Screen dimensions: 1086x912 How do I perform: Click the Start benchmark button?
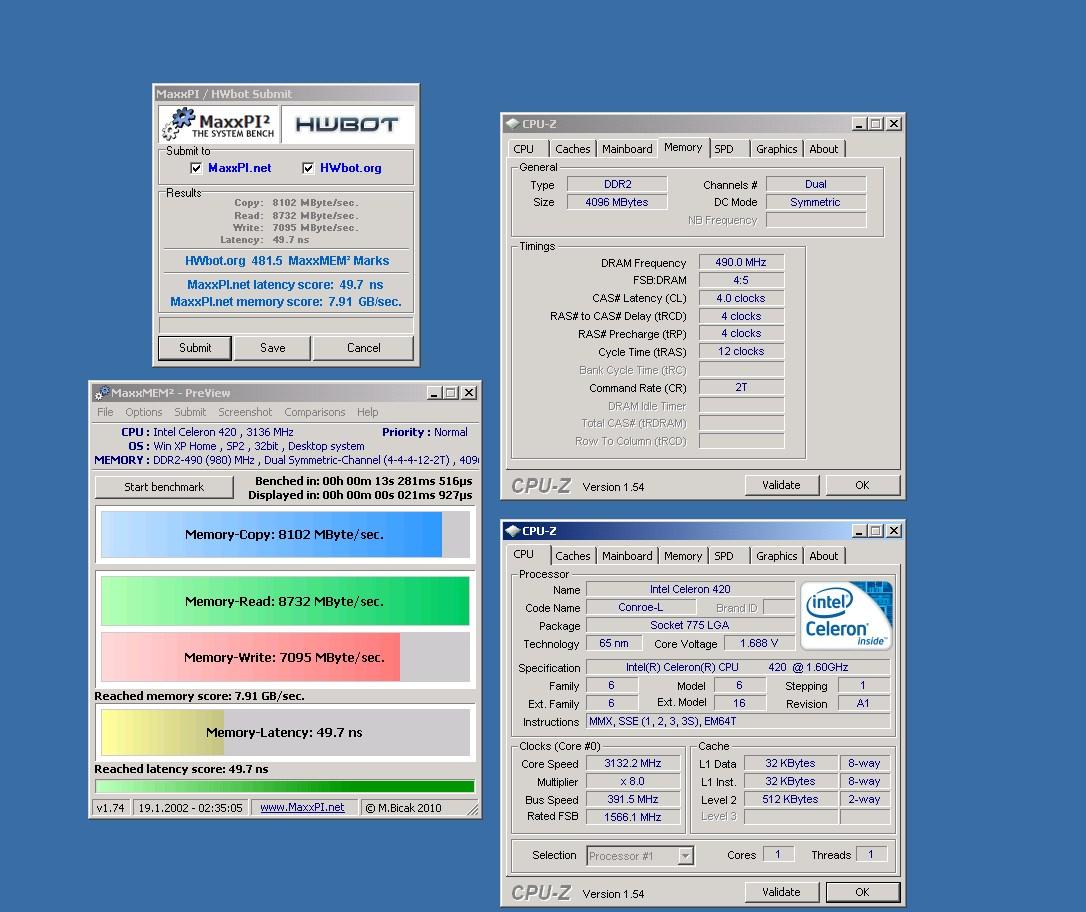pos(164,487)
